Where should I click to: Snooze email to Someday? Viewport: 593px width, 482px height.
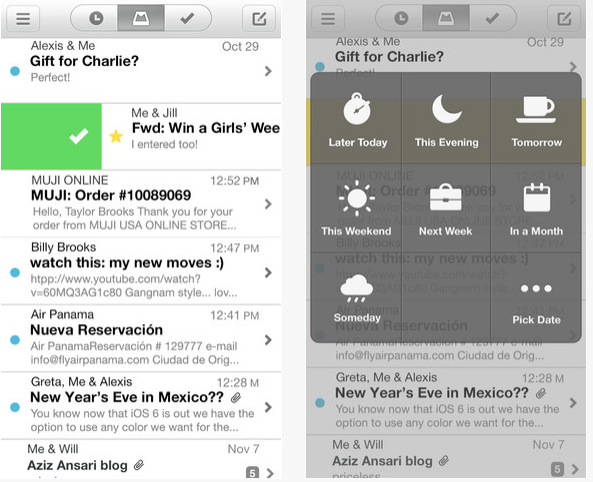tap(357, 298)
